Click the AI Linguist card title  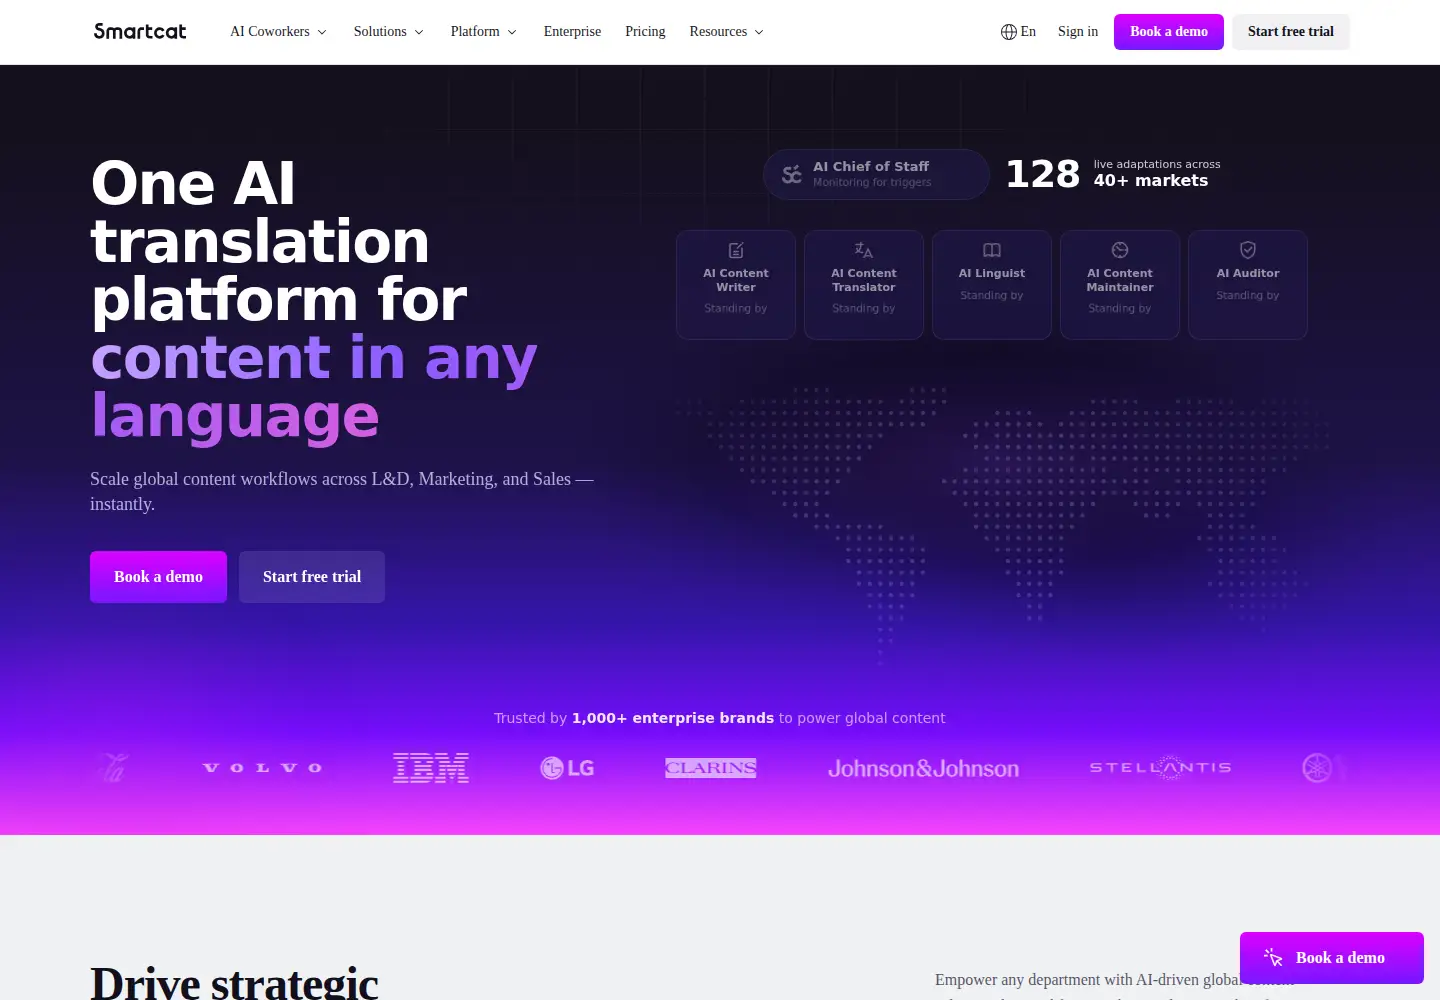click(x=992, y=273)
